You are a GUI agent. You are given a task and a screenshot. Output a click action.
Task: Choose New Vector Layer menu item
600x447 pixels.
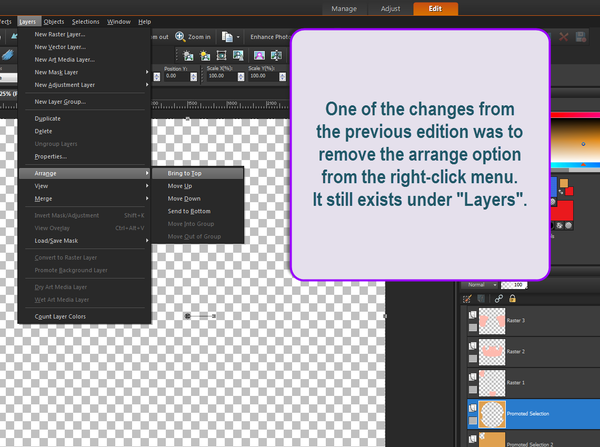84,47
